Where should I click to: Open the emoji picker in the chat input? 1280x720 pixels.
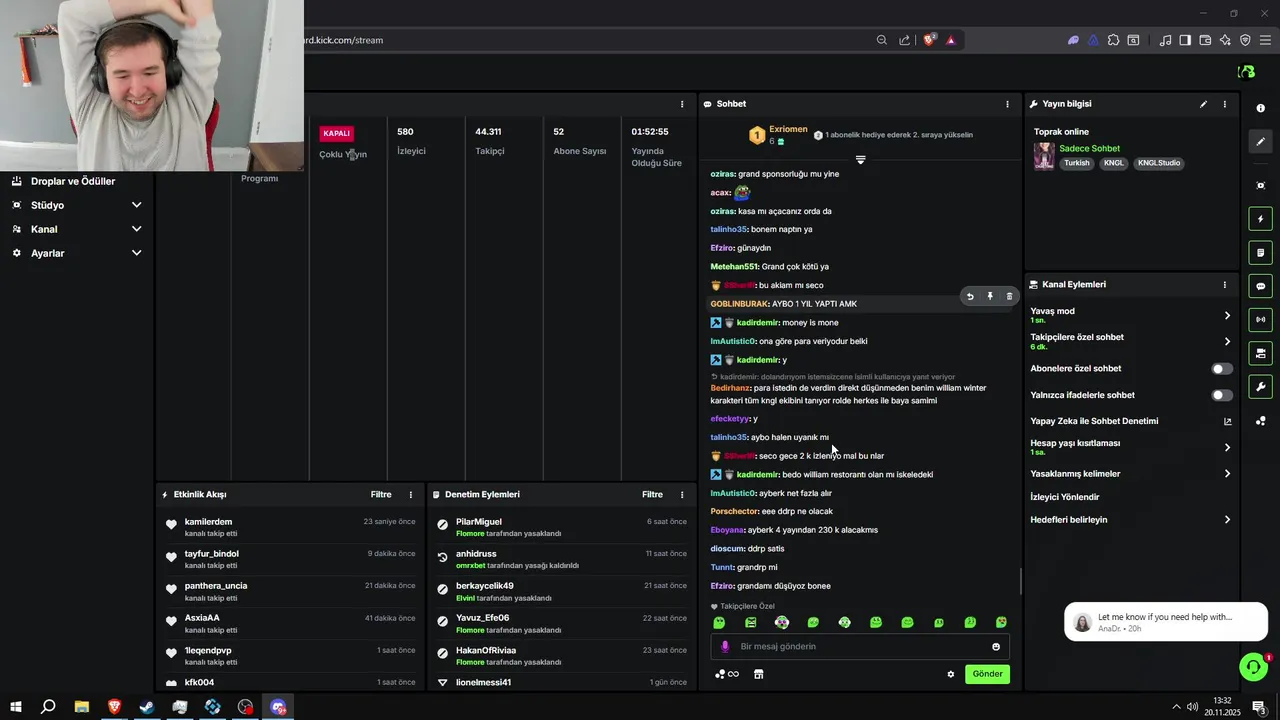click(996, 647)
